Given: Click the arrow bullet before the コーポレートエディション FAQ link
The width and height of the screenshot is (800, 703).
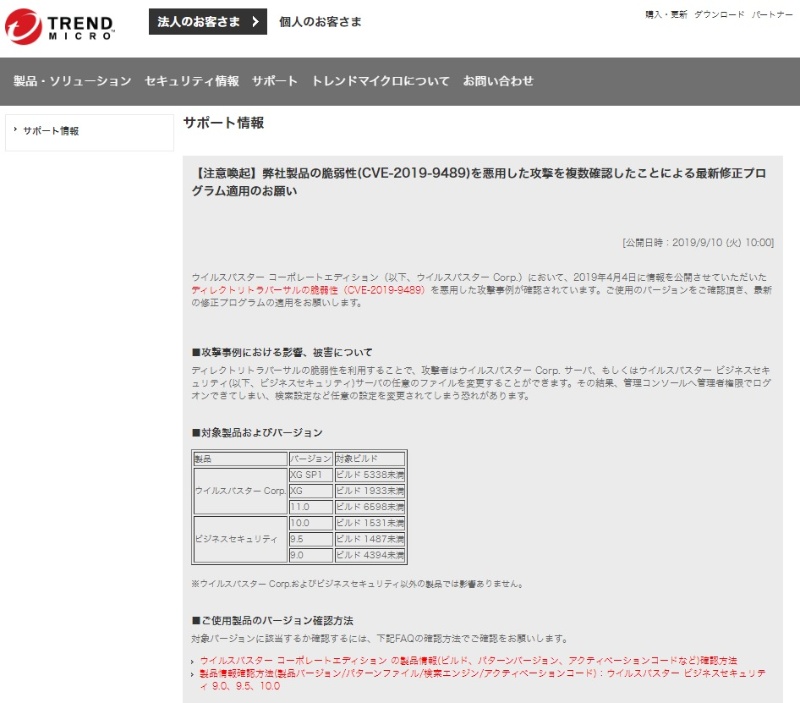Looking at the screenshot, I should pos(192,661).
